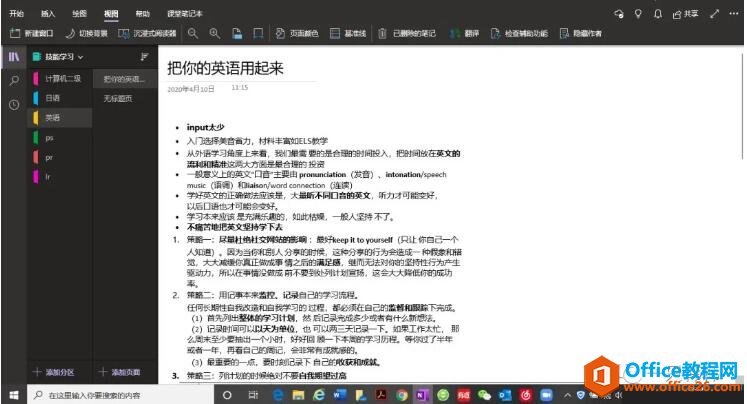Select the 英语 section
Viewport: 747px width, 404px height.
(60, 118)
